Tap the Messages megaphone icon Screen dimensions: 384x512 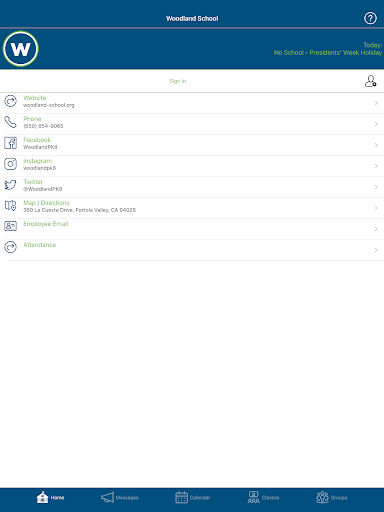pos(107,497)
